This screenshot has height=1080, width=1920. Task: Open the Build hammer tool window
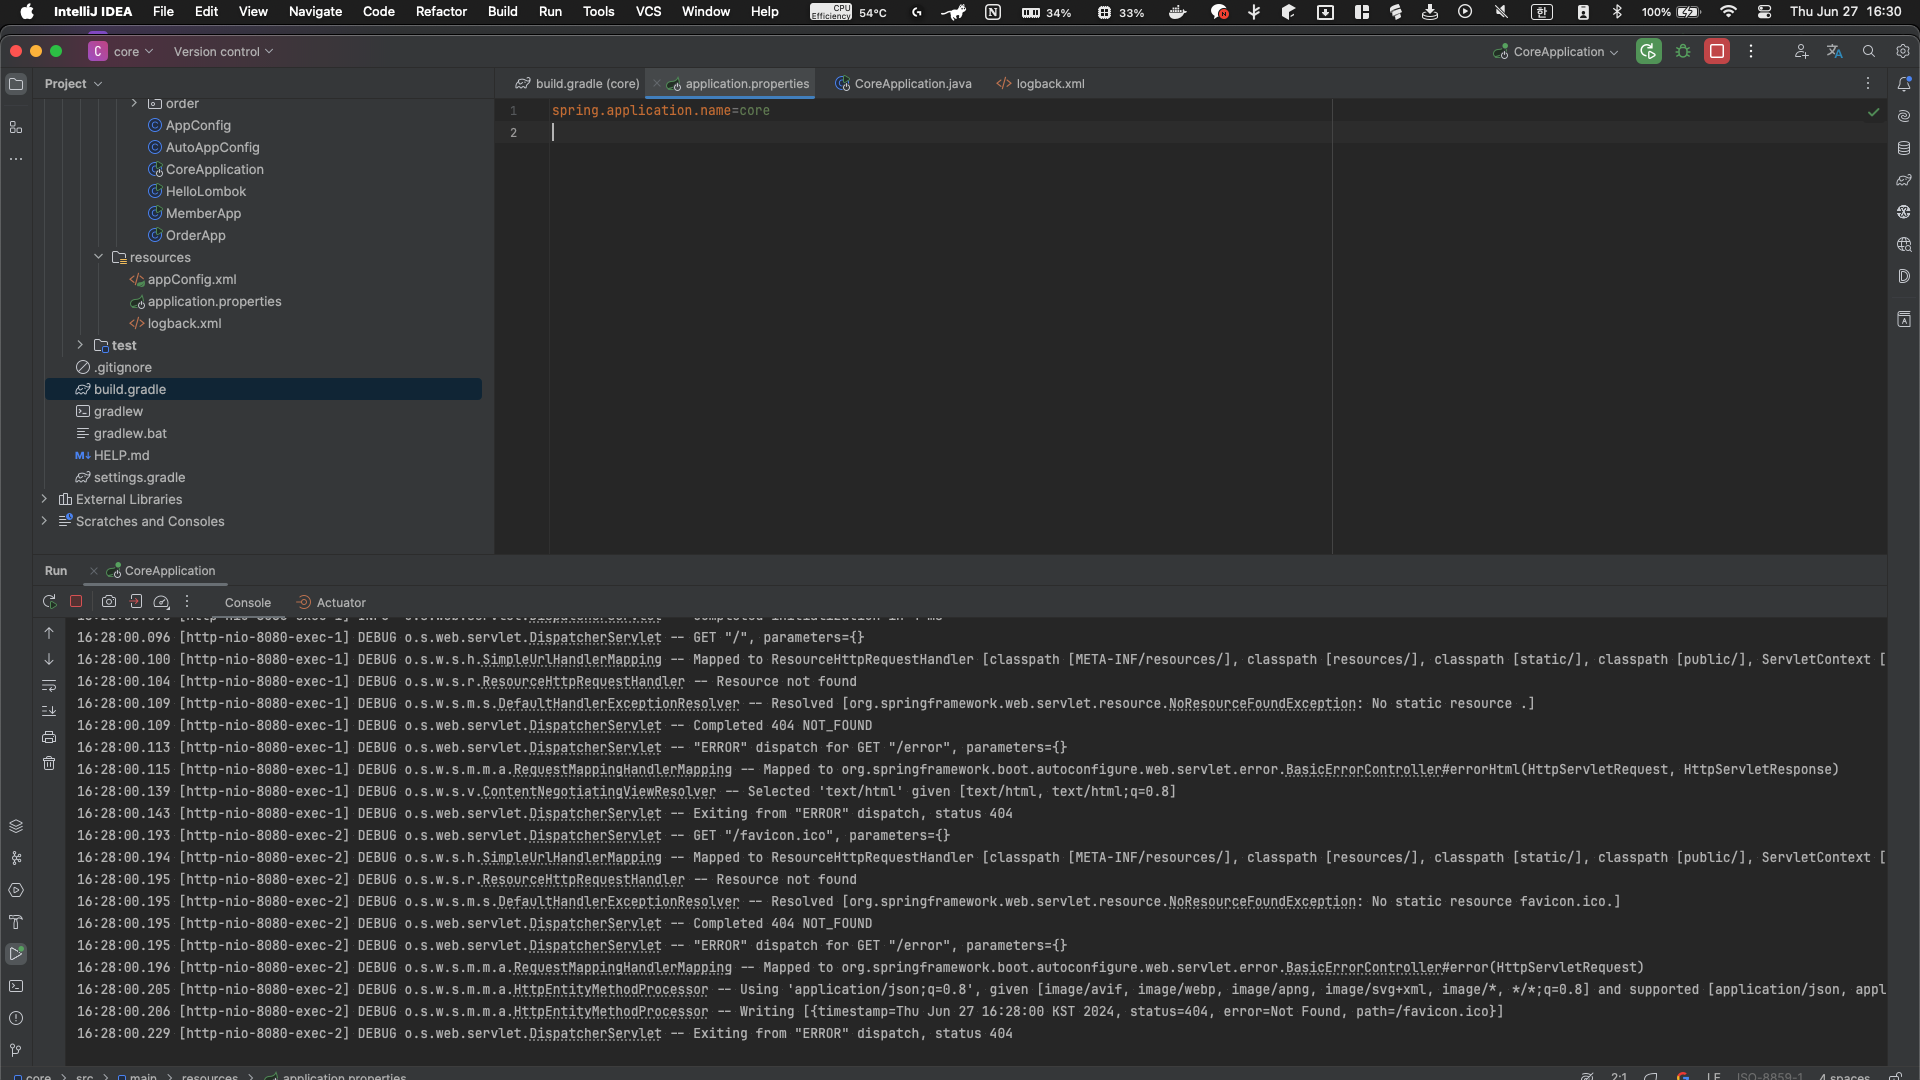click(x=16, y=922)
